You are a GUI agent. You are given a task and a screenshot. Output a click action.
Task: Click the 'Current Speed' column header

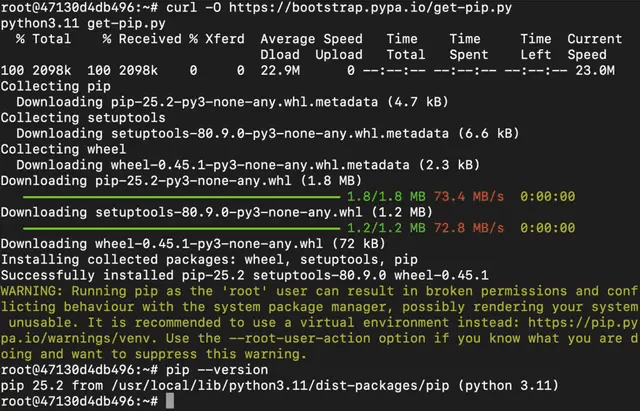coord(595,47)
